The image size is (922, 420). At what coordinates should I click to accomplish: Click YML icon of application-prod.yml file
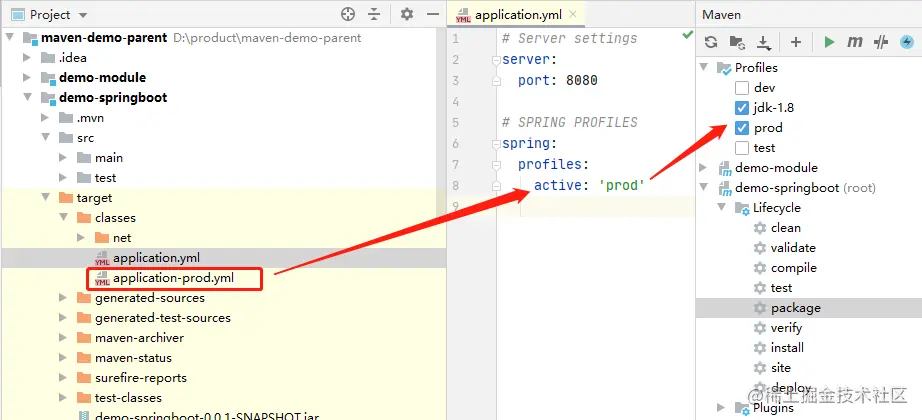[x=102, y=278]
